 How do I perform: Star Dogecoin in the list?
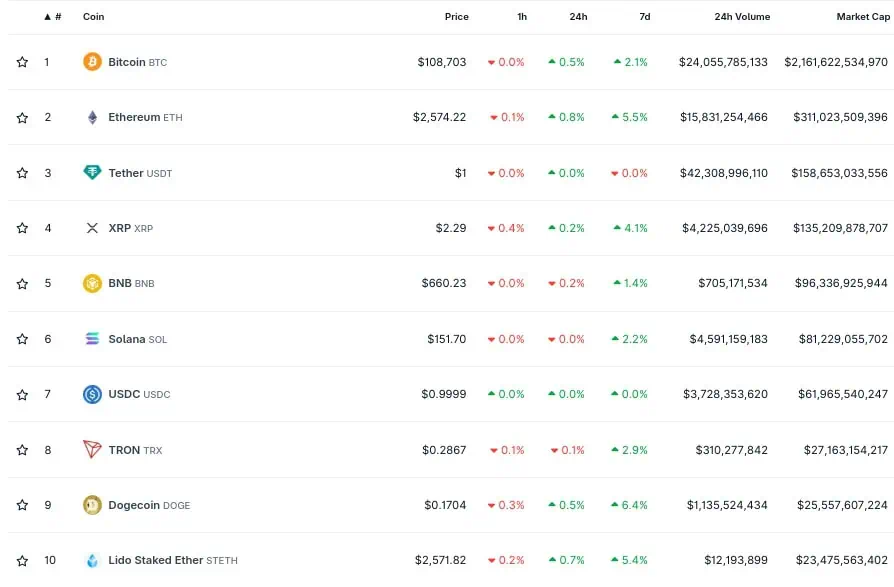[x=22, y=505]
